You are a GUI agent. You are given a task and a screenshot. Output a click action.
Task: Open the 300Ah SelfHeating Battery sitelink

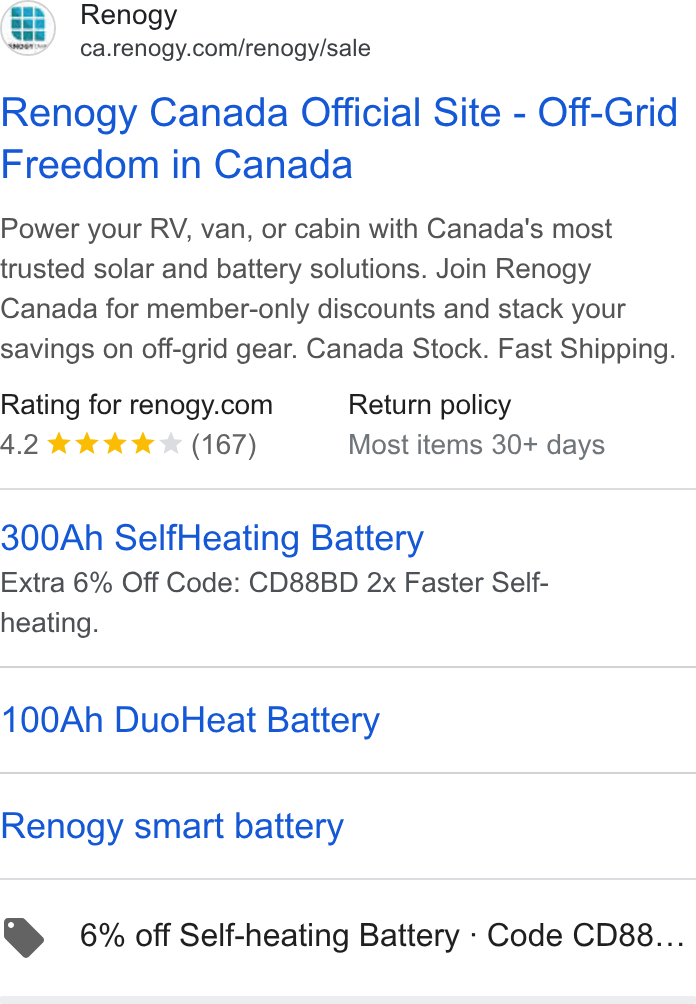click(212, 537)
